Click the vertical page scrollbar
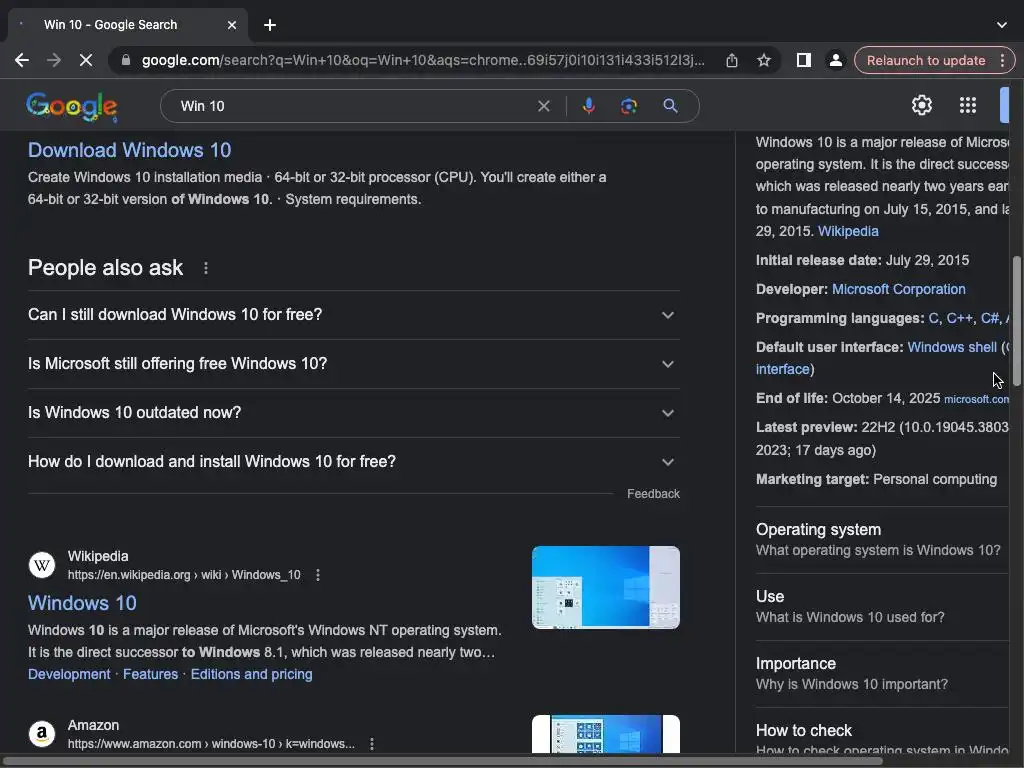1024x768 pixels. (x=1016, y=320)
